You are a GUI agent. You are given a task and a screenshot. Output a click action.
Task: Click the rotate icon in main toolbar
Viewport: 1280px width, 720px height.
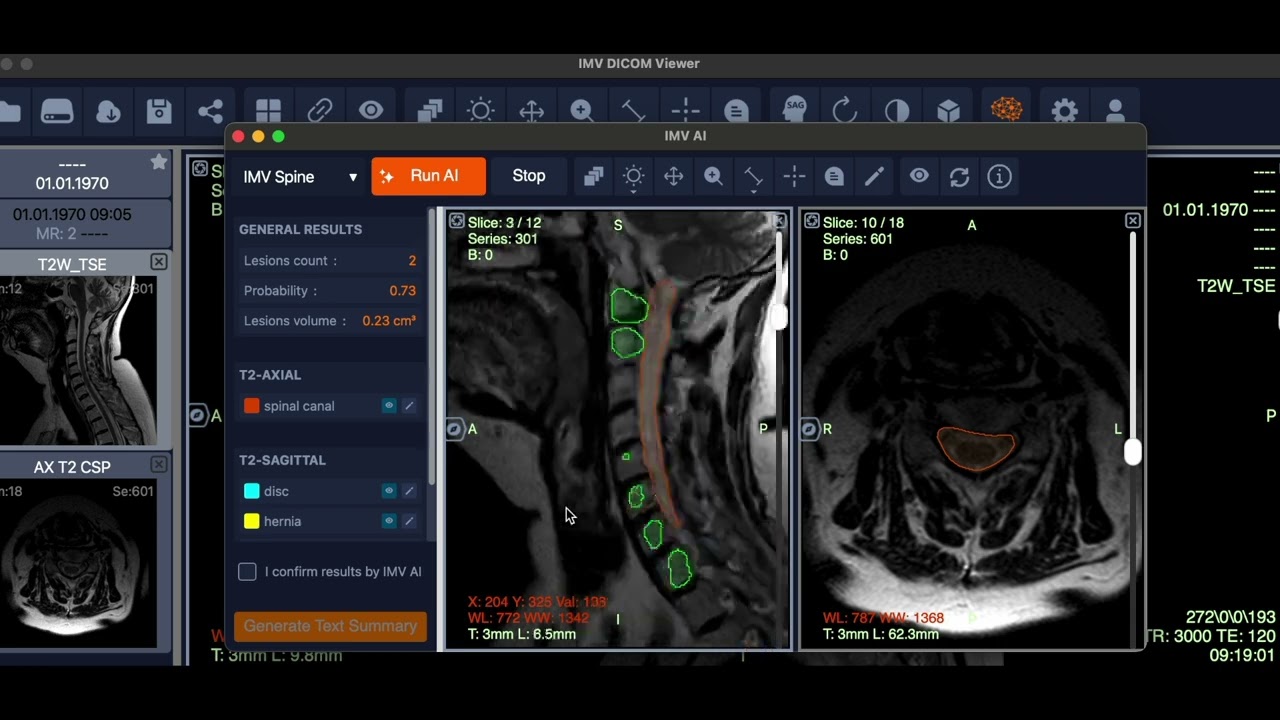point(845,111)
